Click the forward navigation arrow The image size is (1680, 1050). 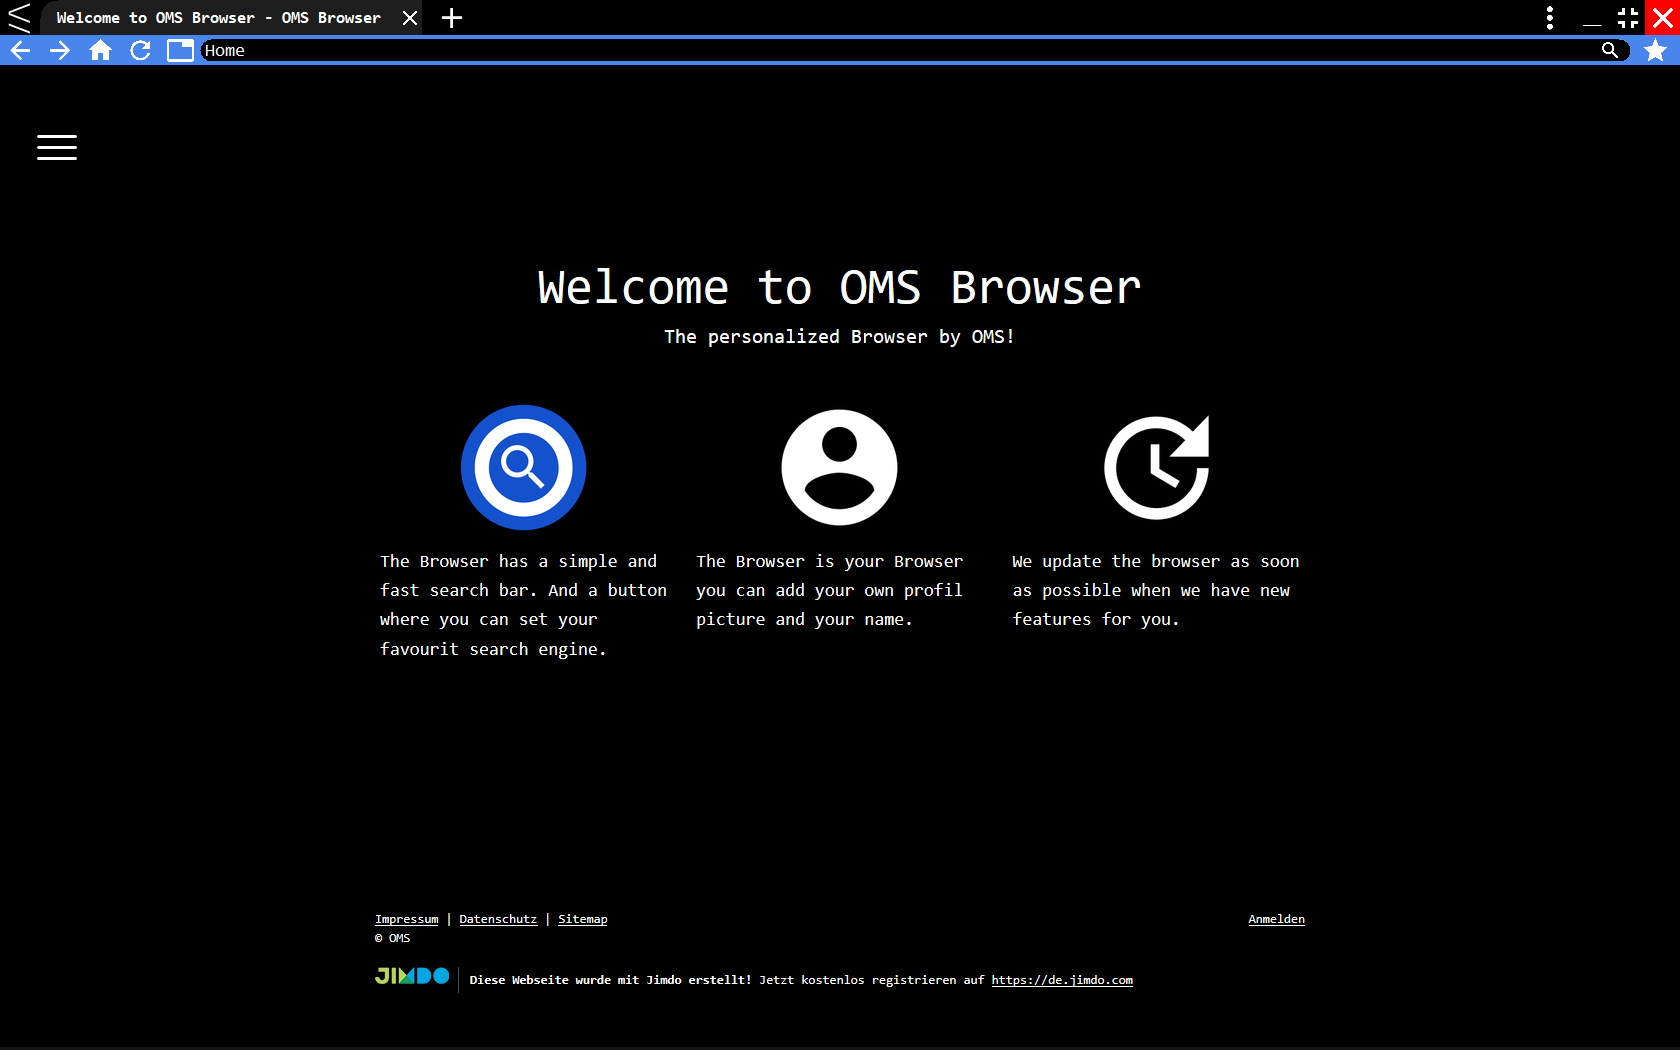click(60, 50)
